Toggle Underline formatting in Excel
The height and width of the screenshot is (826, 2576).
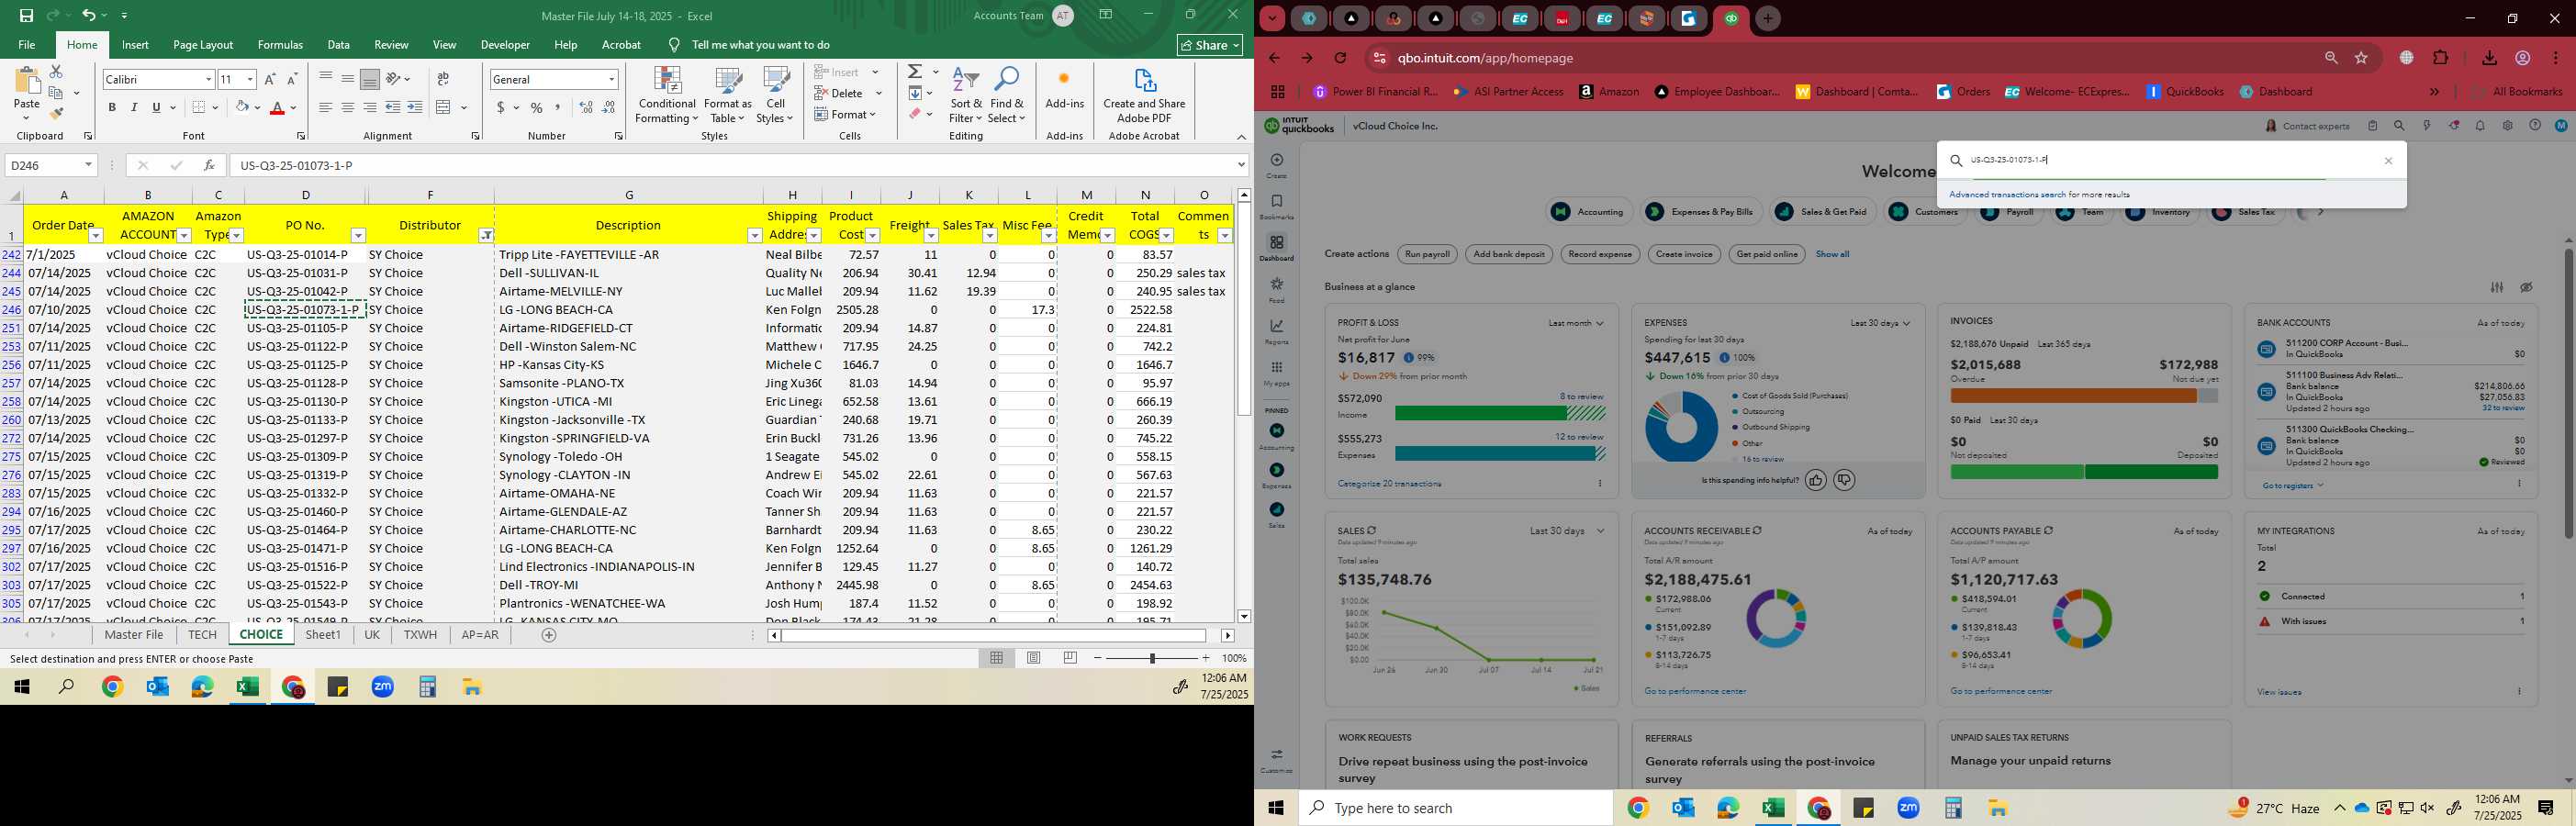click(156, 107)
